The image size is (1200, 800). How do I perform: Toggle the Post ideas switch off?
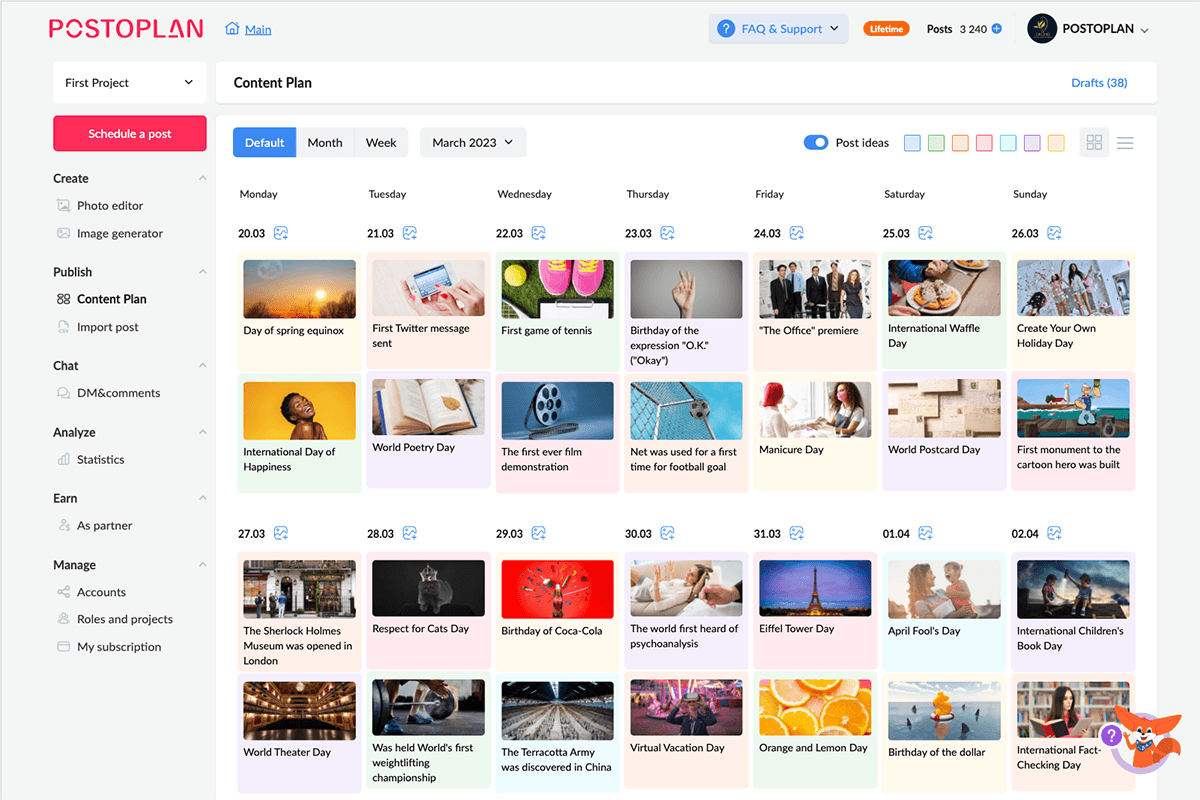(816, 143)
